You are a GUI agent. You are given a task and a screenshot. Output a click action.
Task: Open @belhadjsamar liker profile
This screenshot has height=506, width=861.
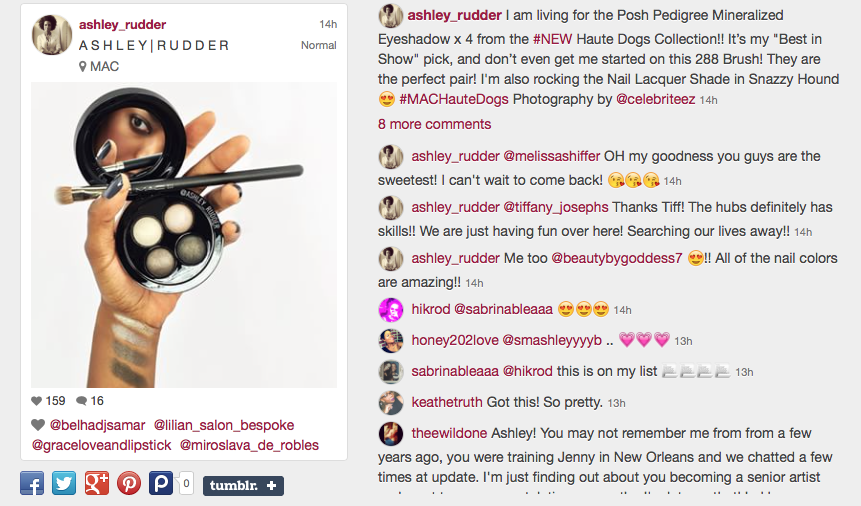click(97, 425)
